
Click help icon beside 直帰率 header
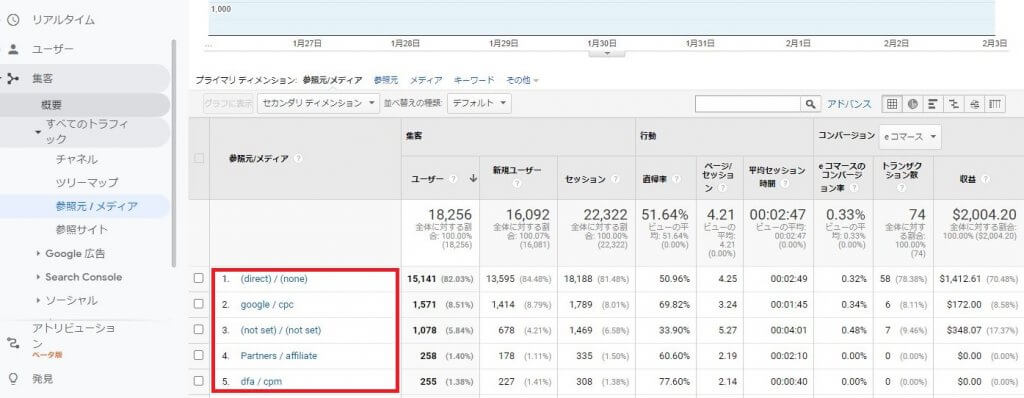pos(677,179)
